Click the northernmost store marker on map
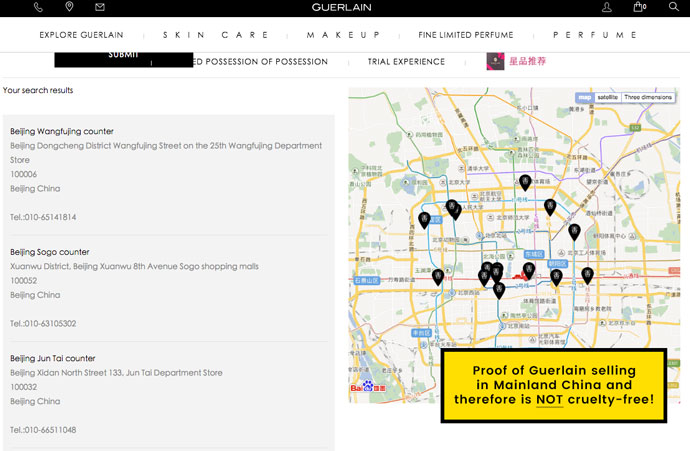The width and height of the screenshot is (690, 451). tap(525, 182)
